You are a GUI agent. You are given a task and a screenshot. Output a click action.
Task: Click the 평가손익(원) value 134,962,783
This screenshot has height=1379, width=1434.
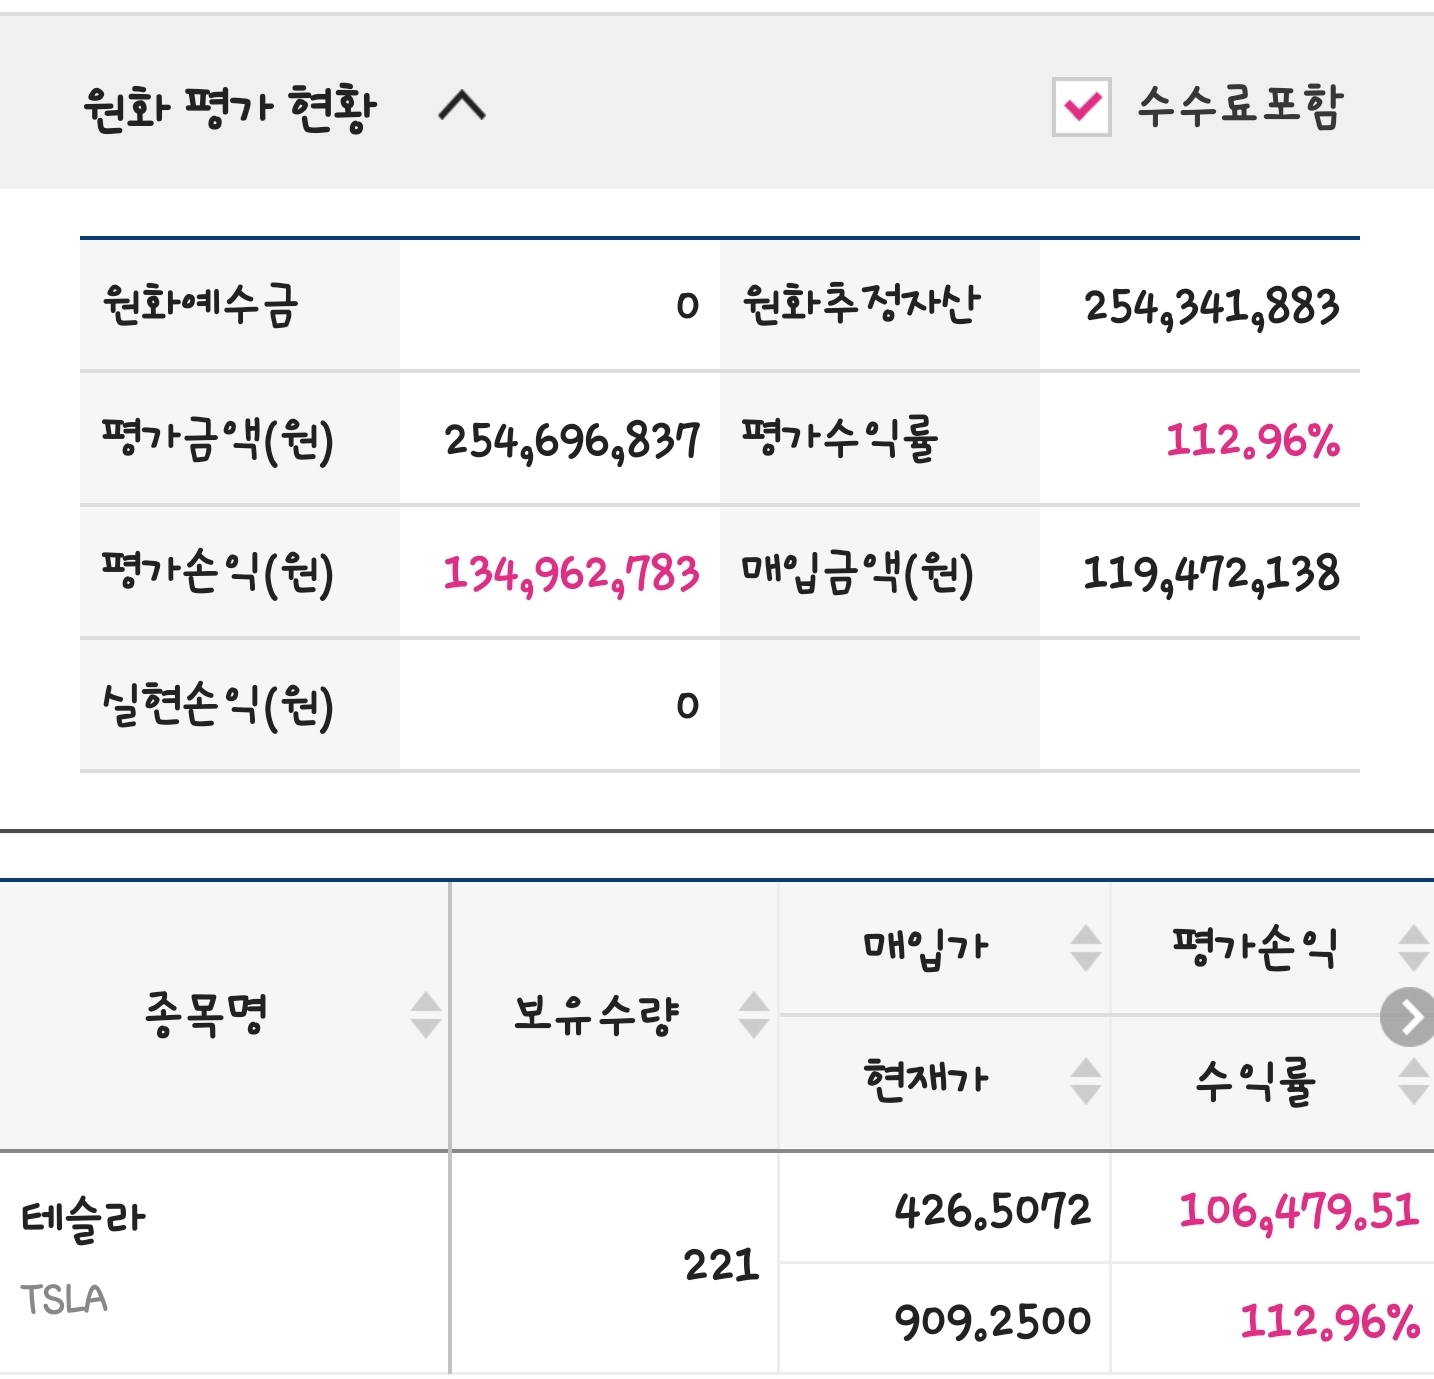tap(571, 574)
